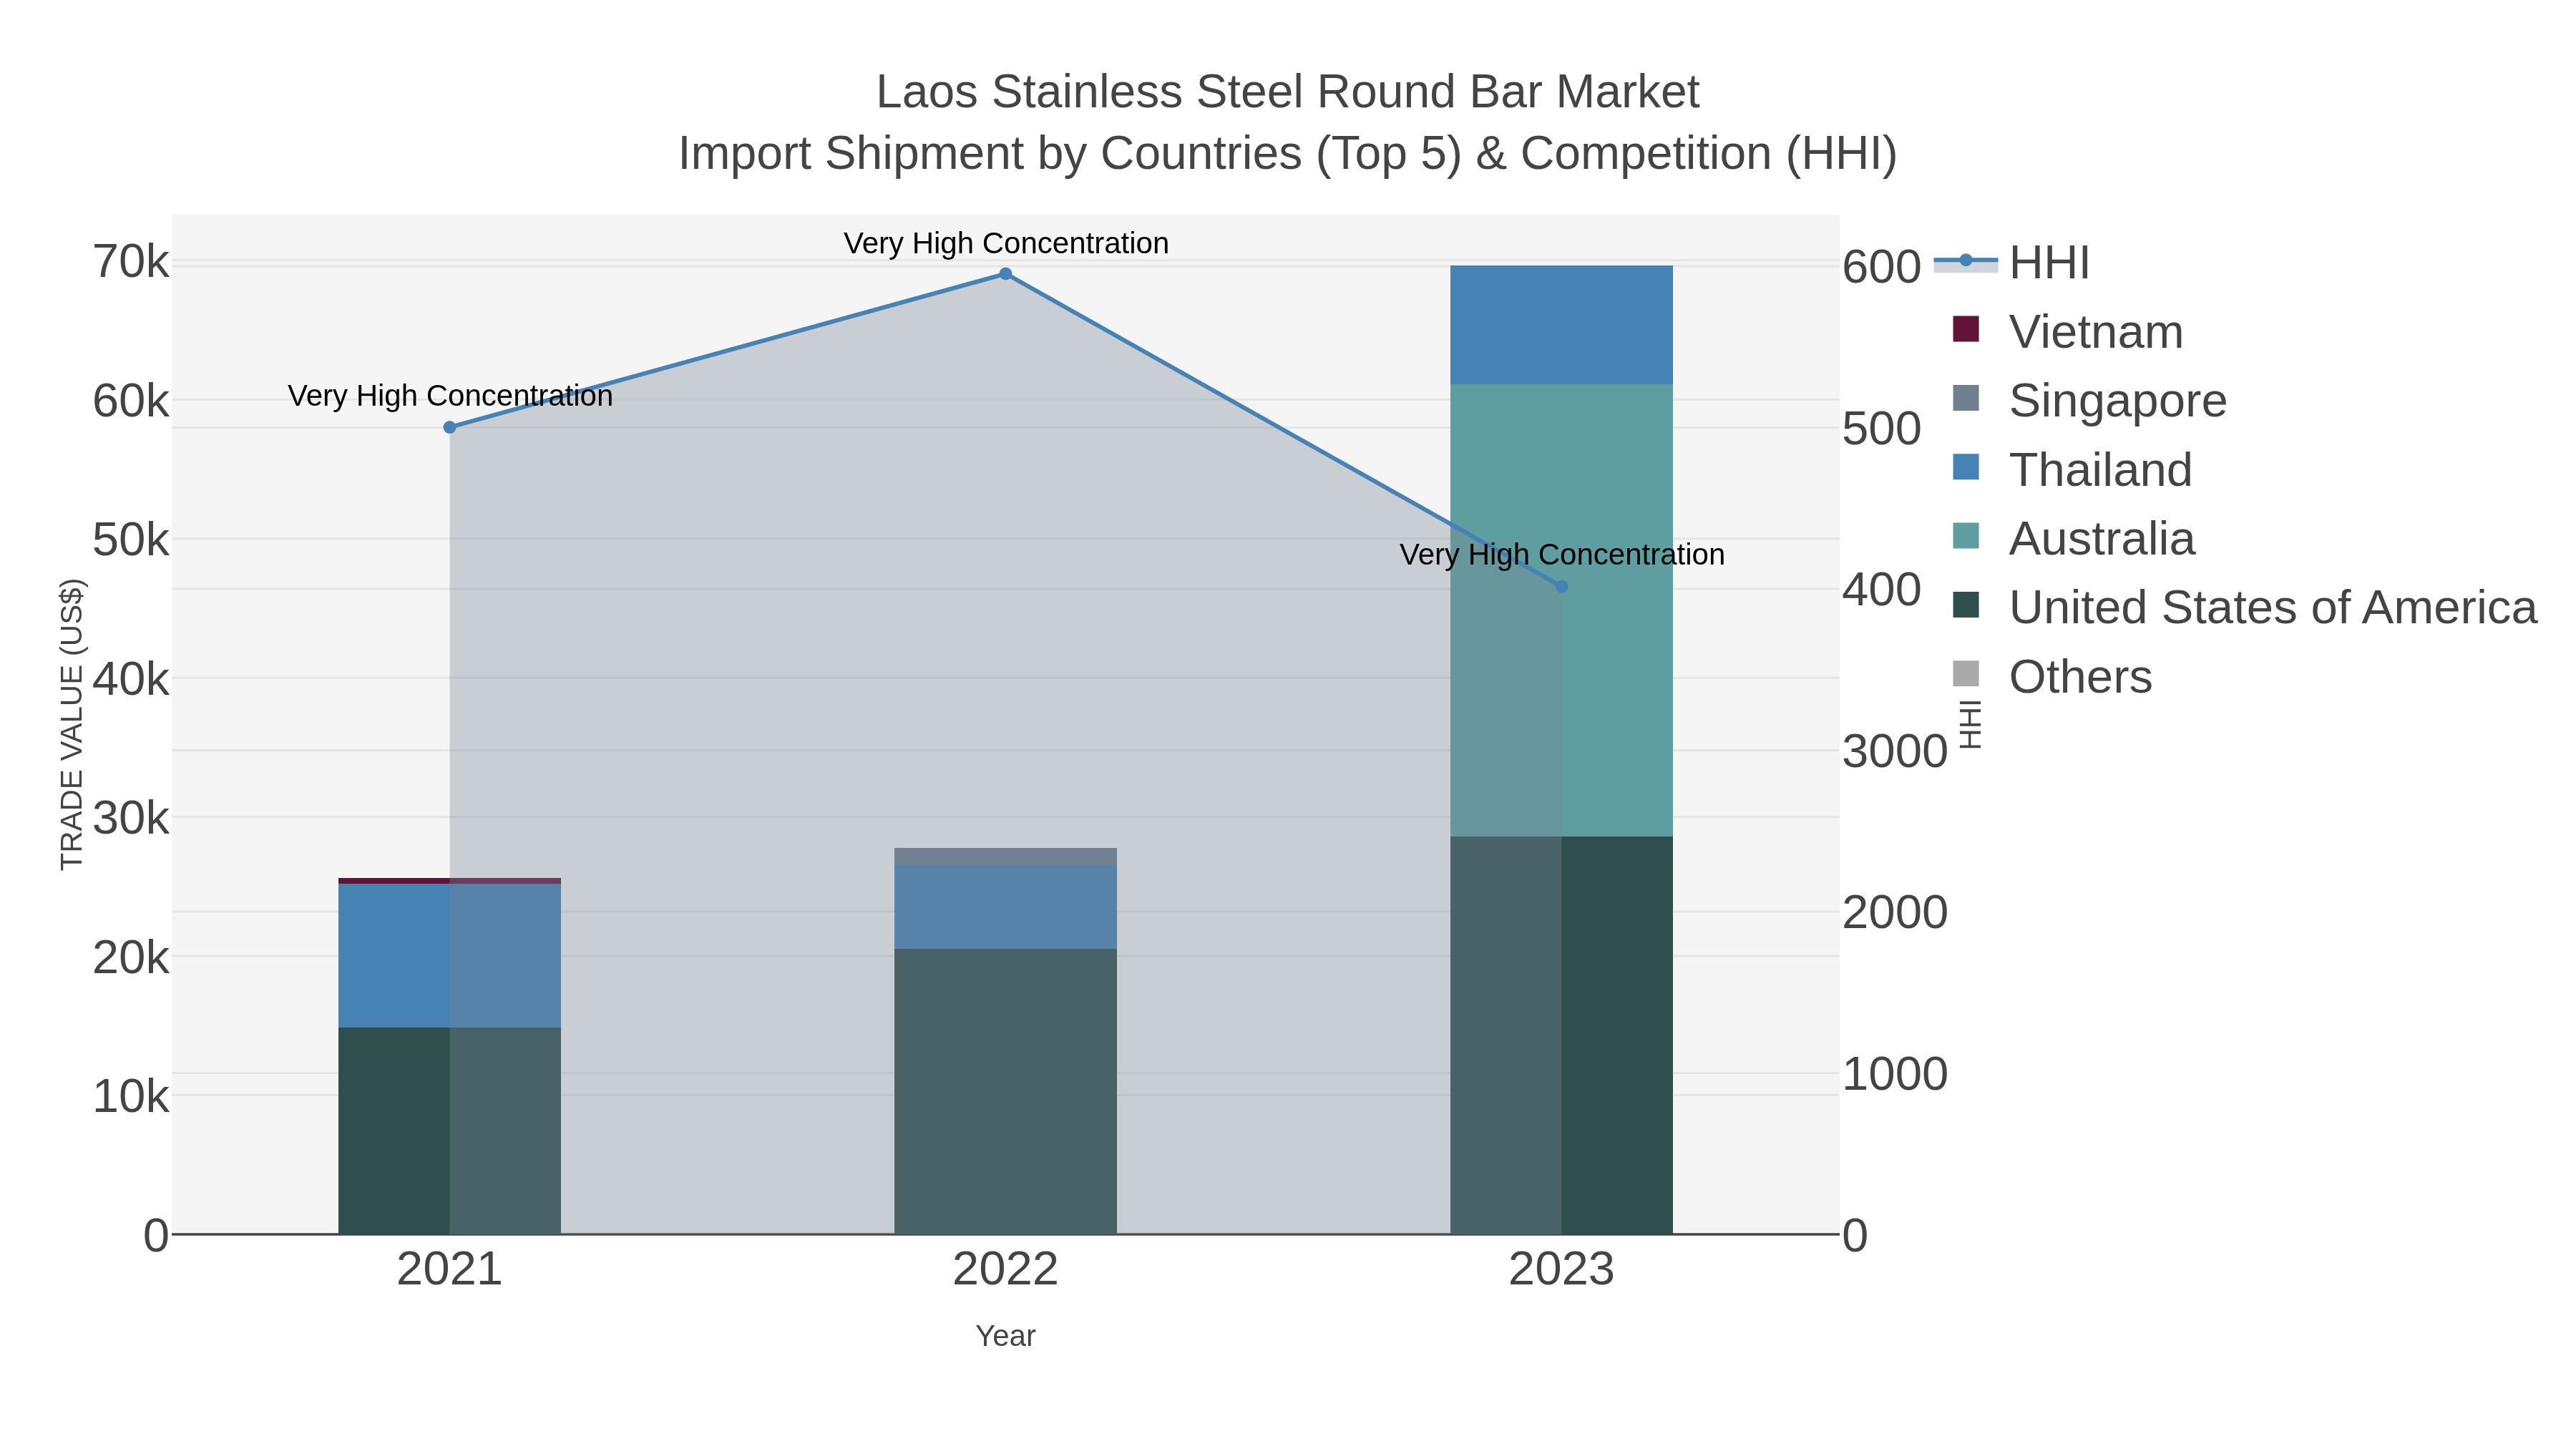Click the 2023 'Very High Concentration' annotation

[x=1562, y=554]
